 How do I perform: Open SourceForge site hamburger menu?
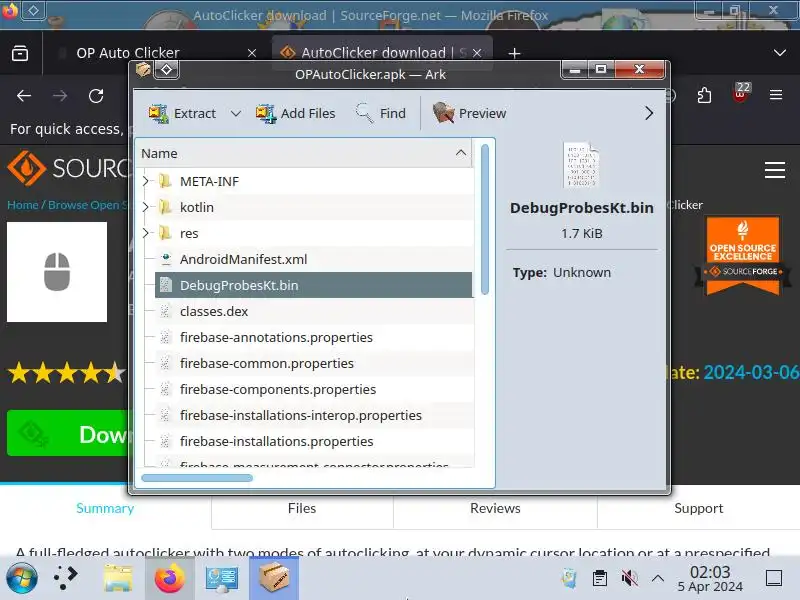coord(774,170)
